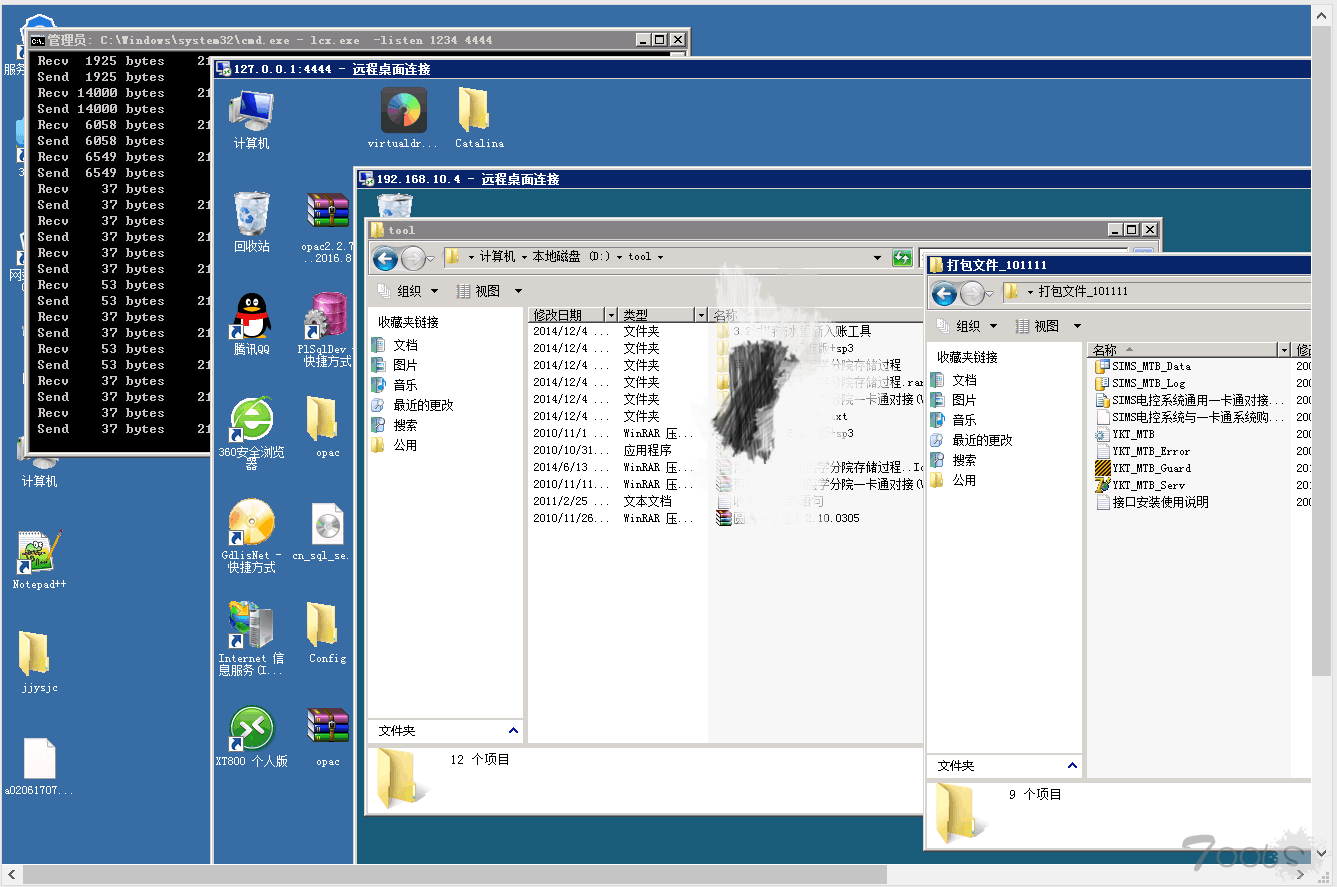The height and width of the screenshot is (887, 1337).
Task: Open the SIMS_MTB_Data folder
Action: coord(1144,366)
